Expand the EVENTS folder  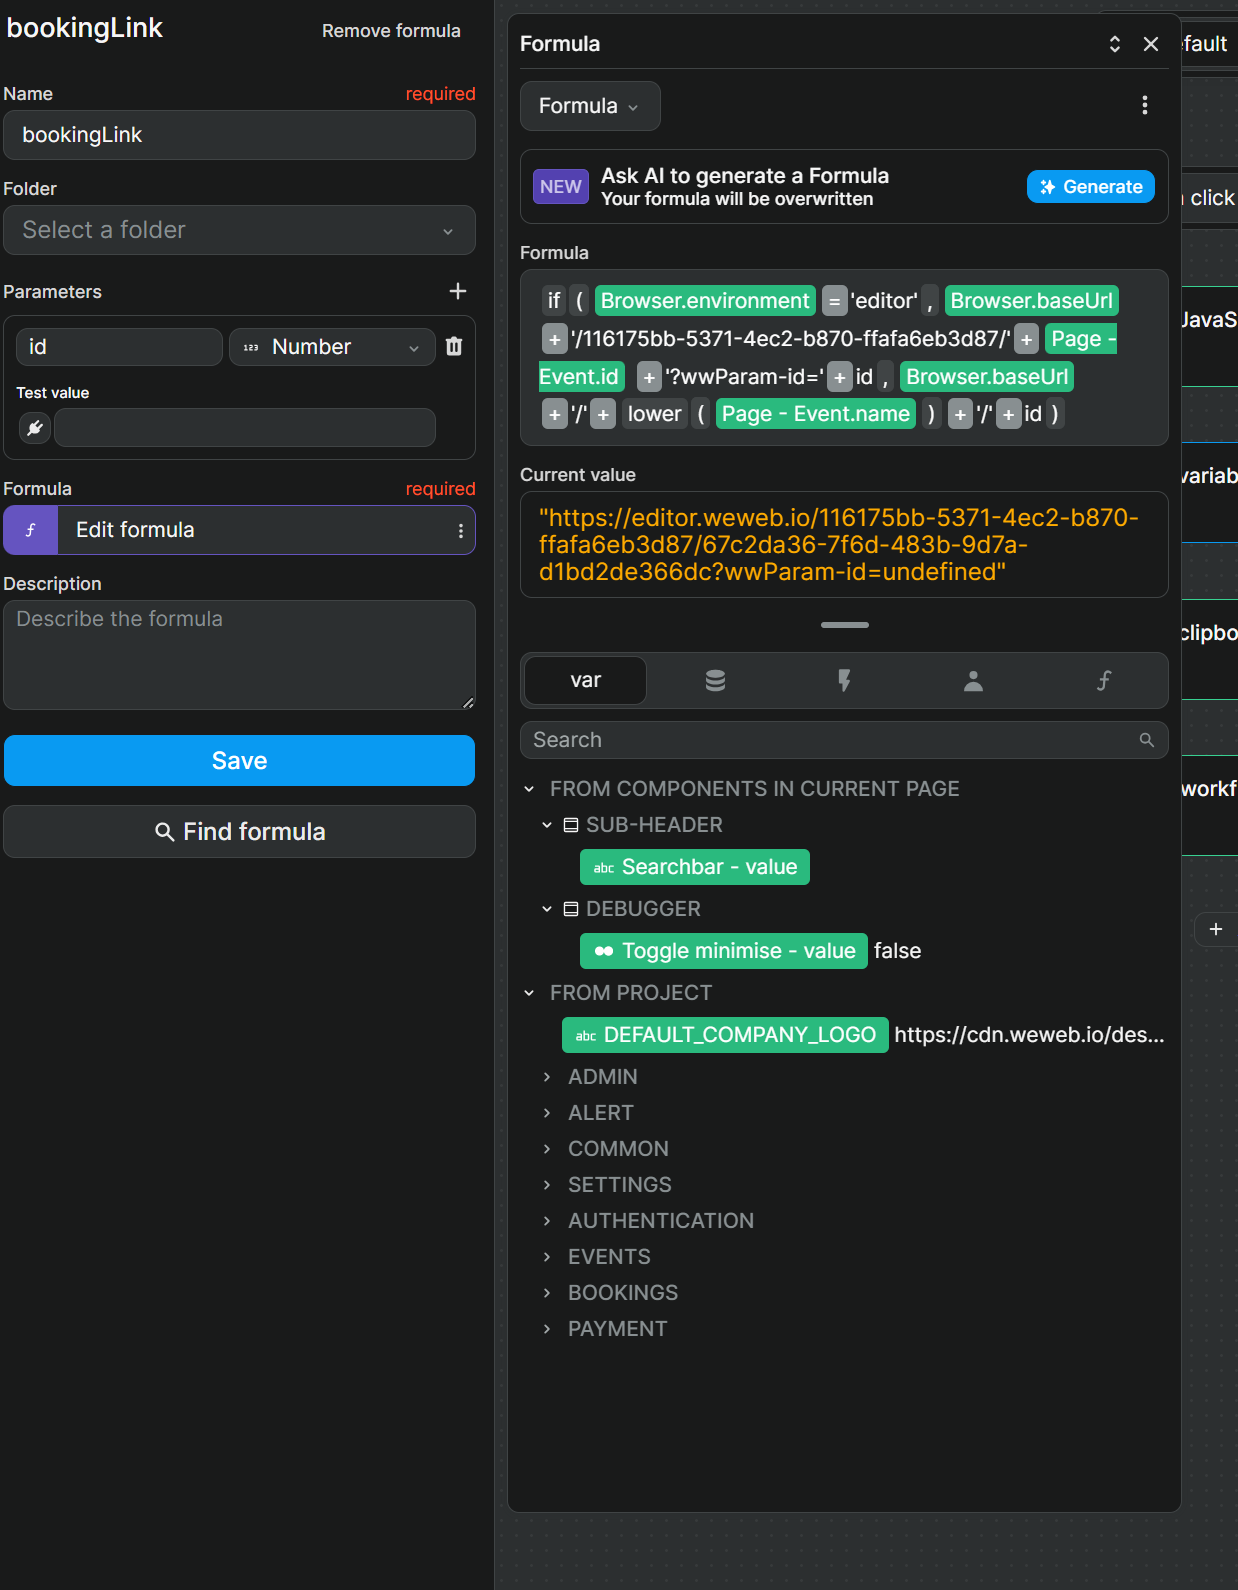(547, 1257)
